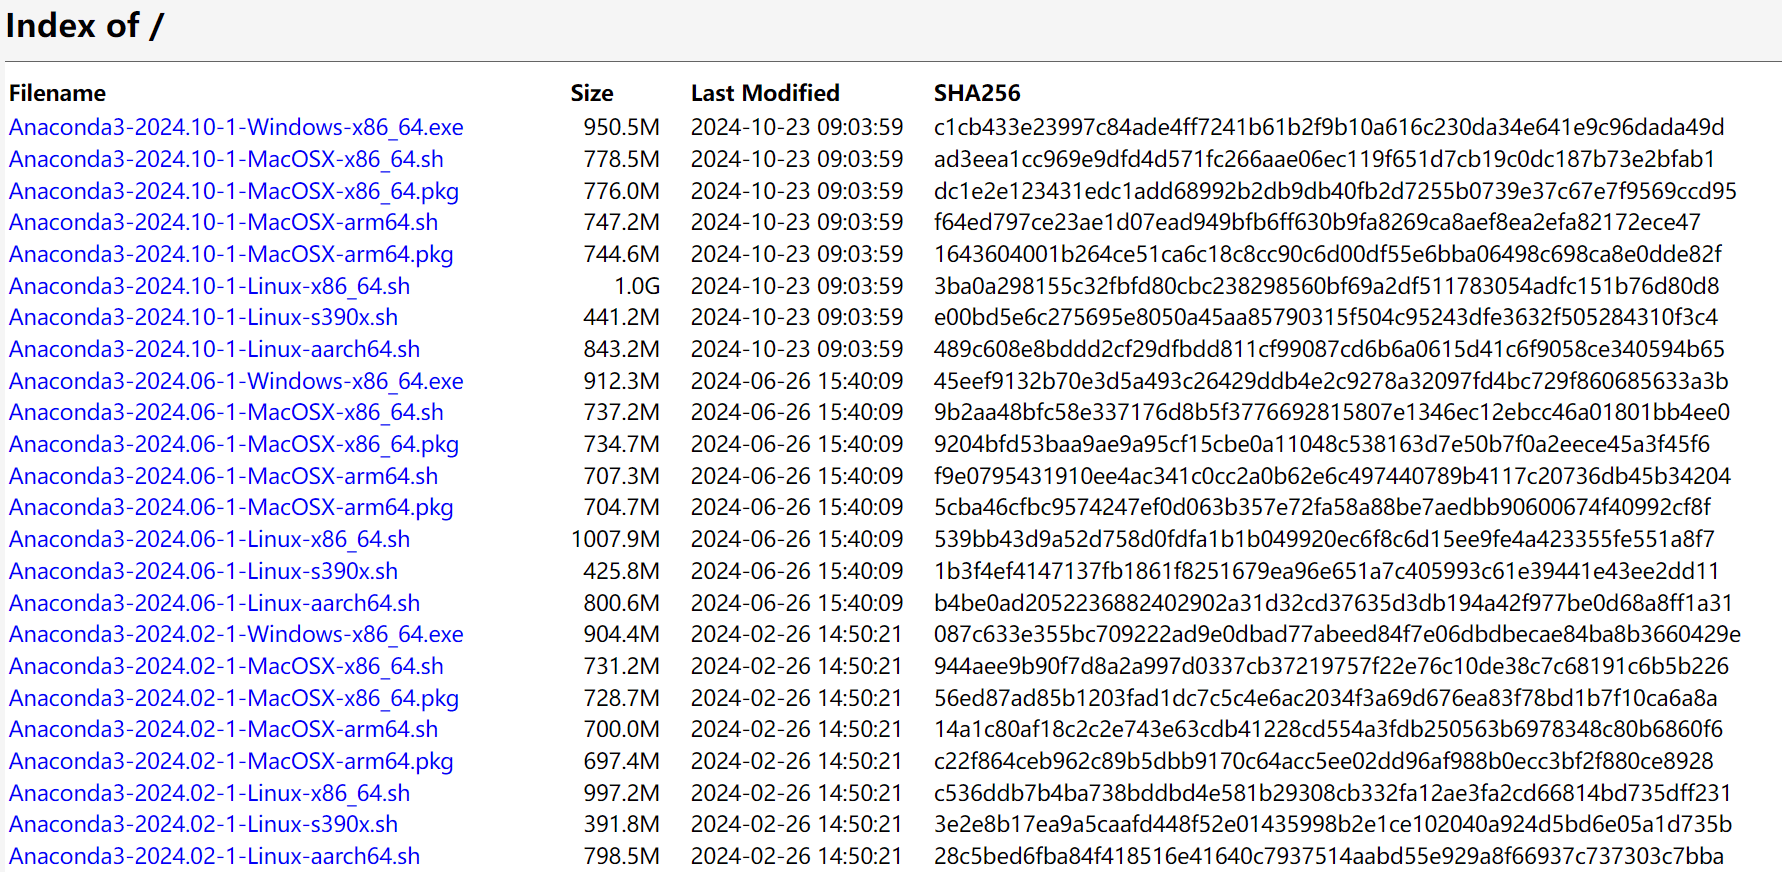Click the 904.4M size value
Screen dimensions: 1782x872
tap(622, 634)
